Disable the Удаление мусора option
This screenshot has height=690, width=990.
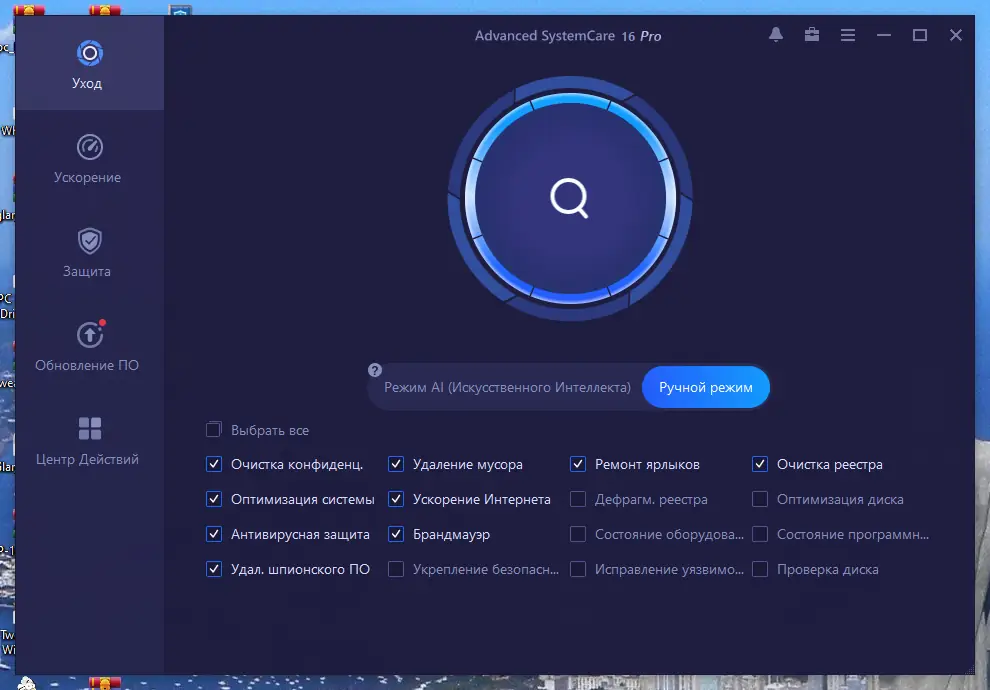pos(396,464)
